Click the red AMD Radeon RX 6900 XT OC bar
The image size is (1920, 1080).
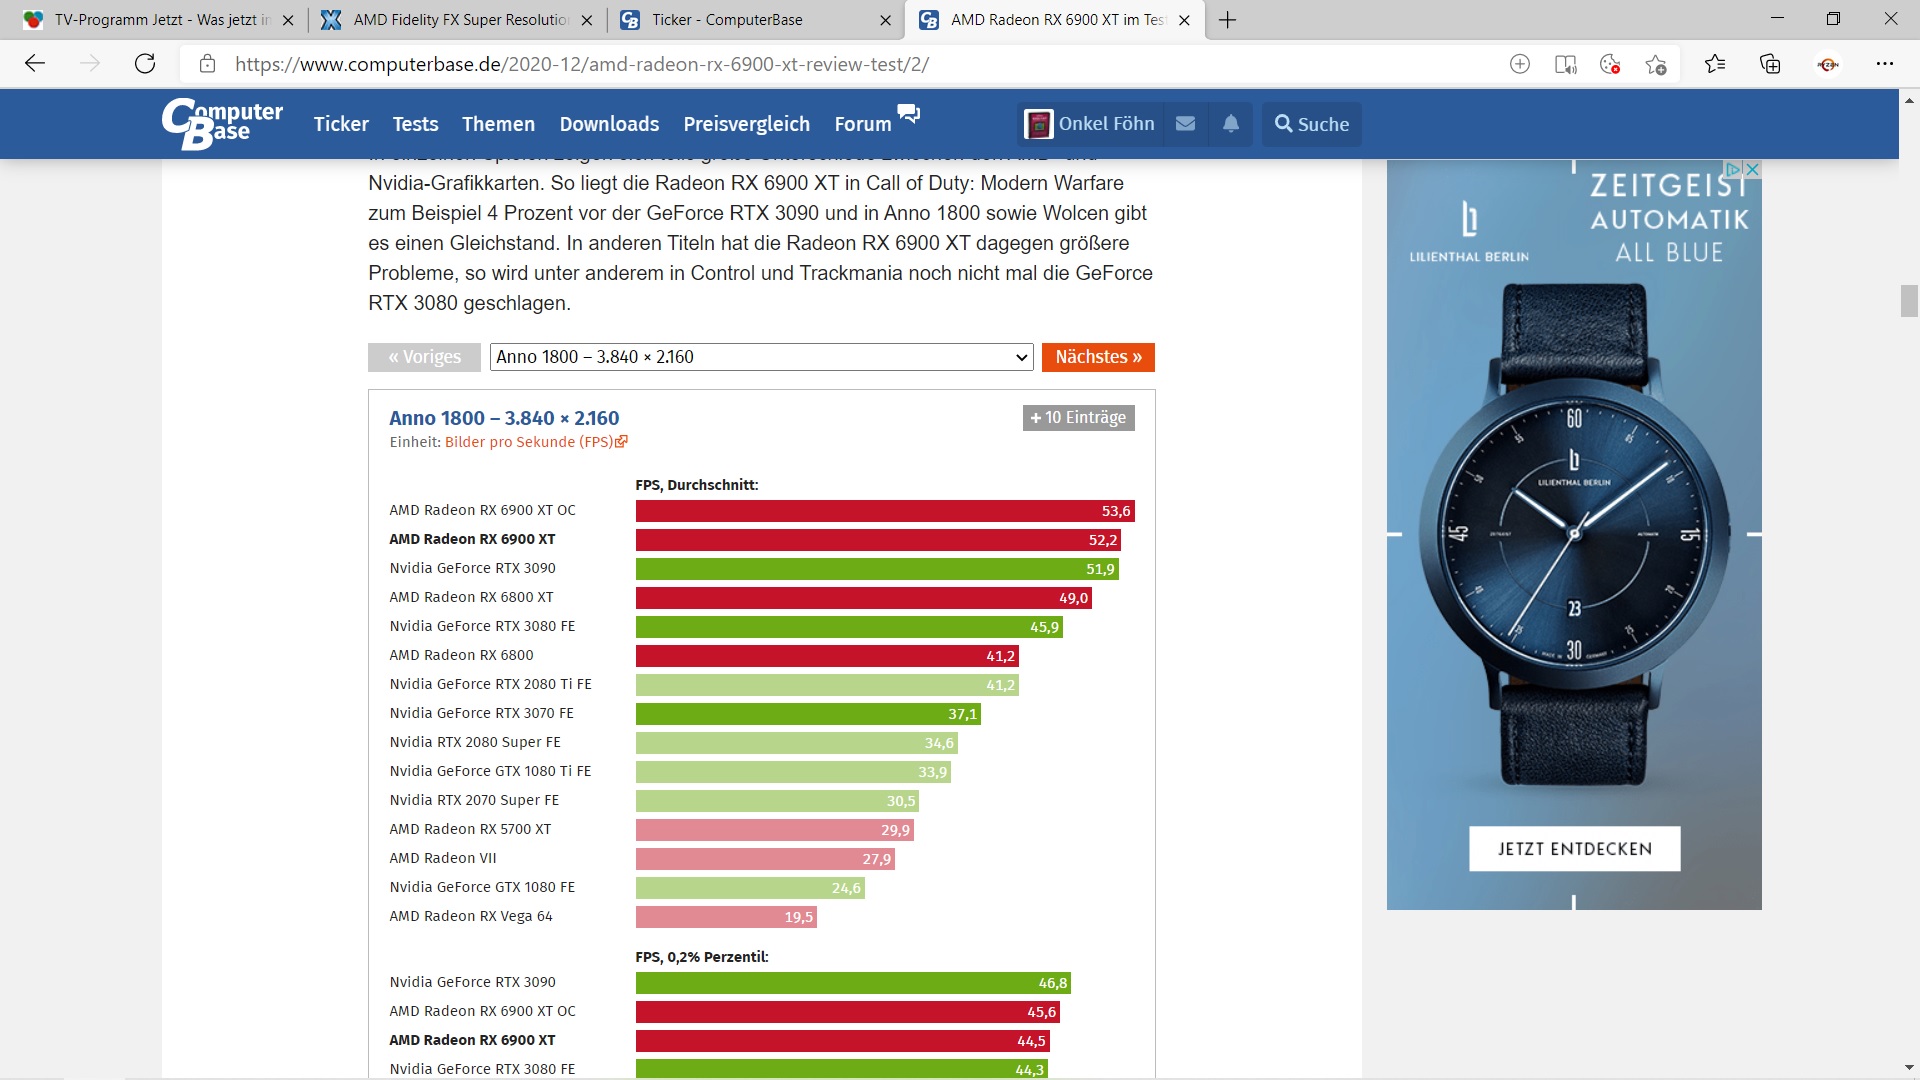click(885, 511)
